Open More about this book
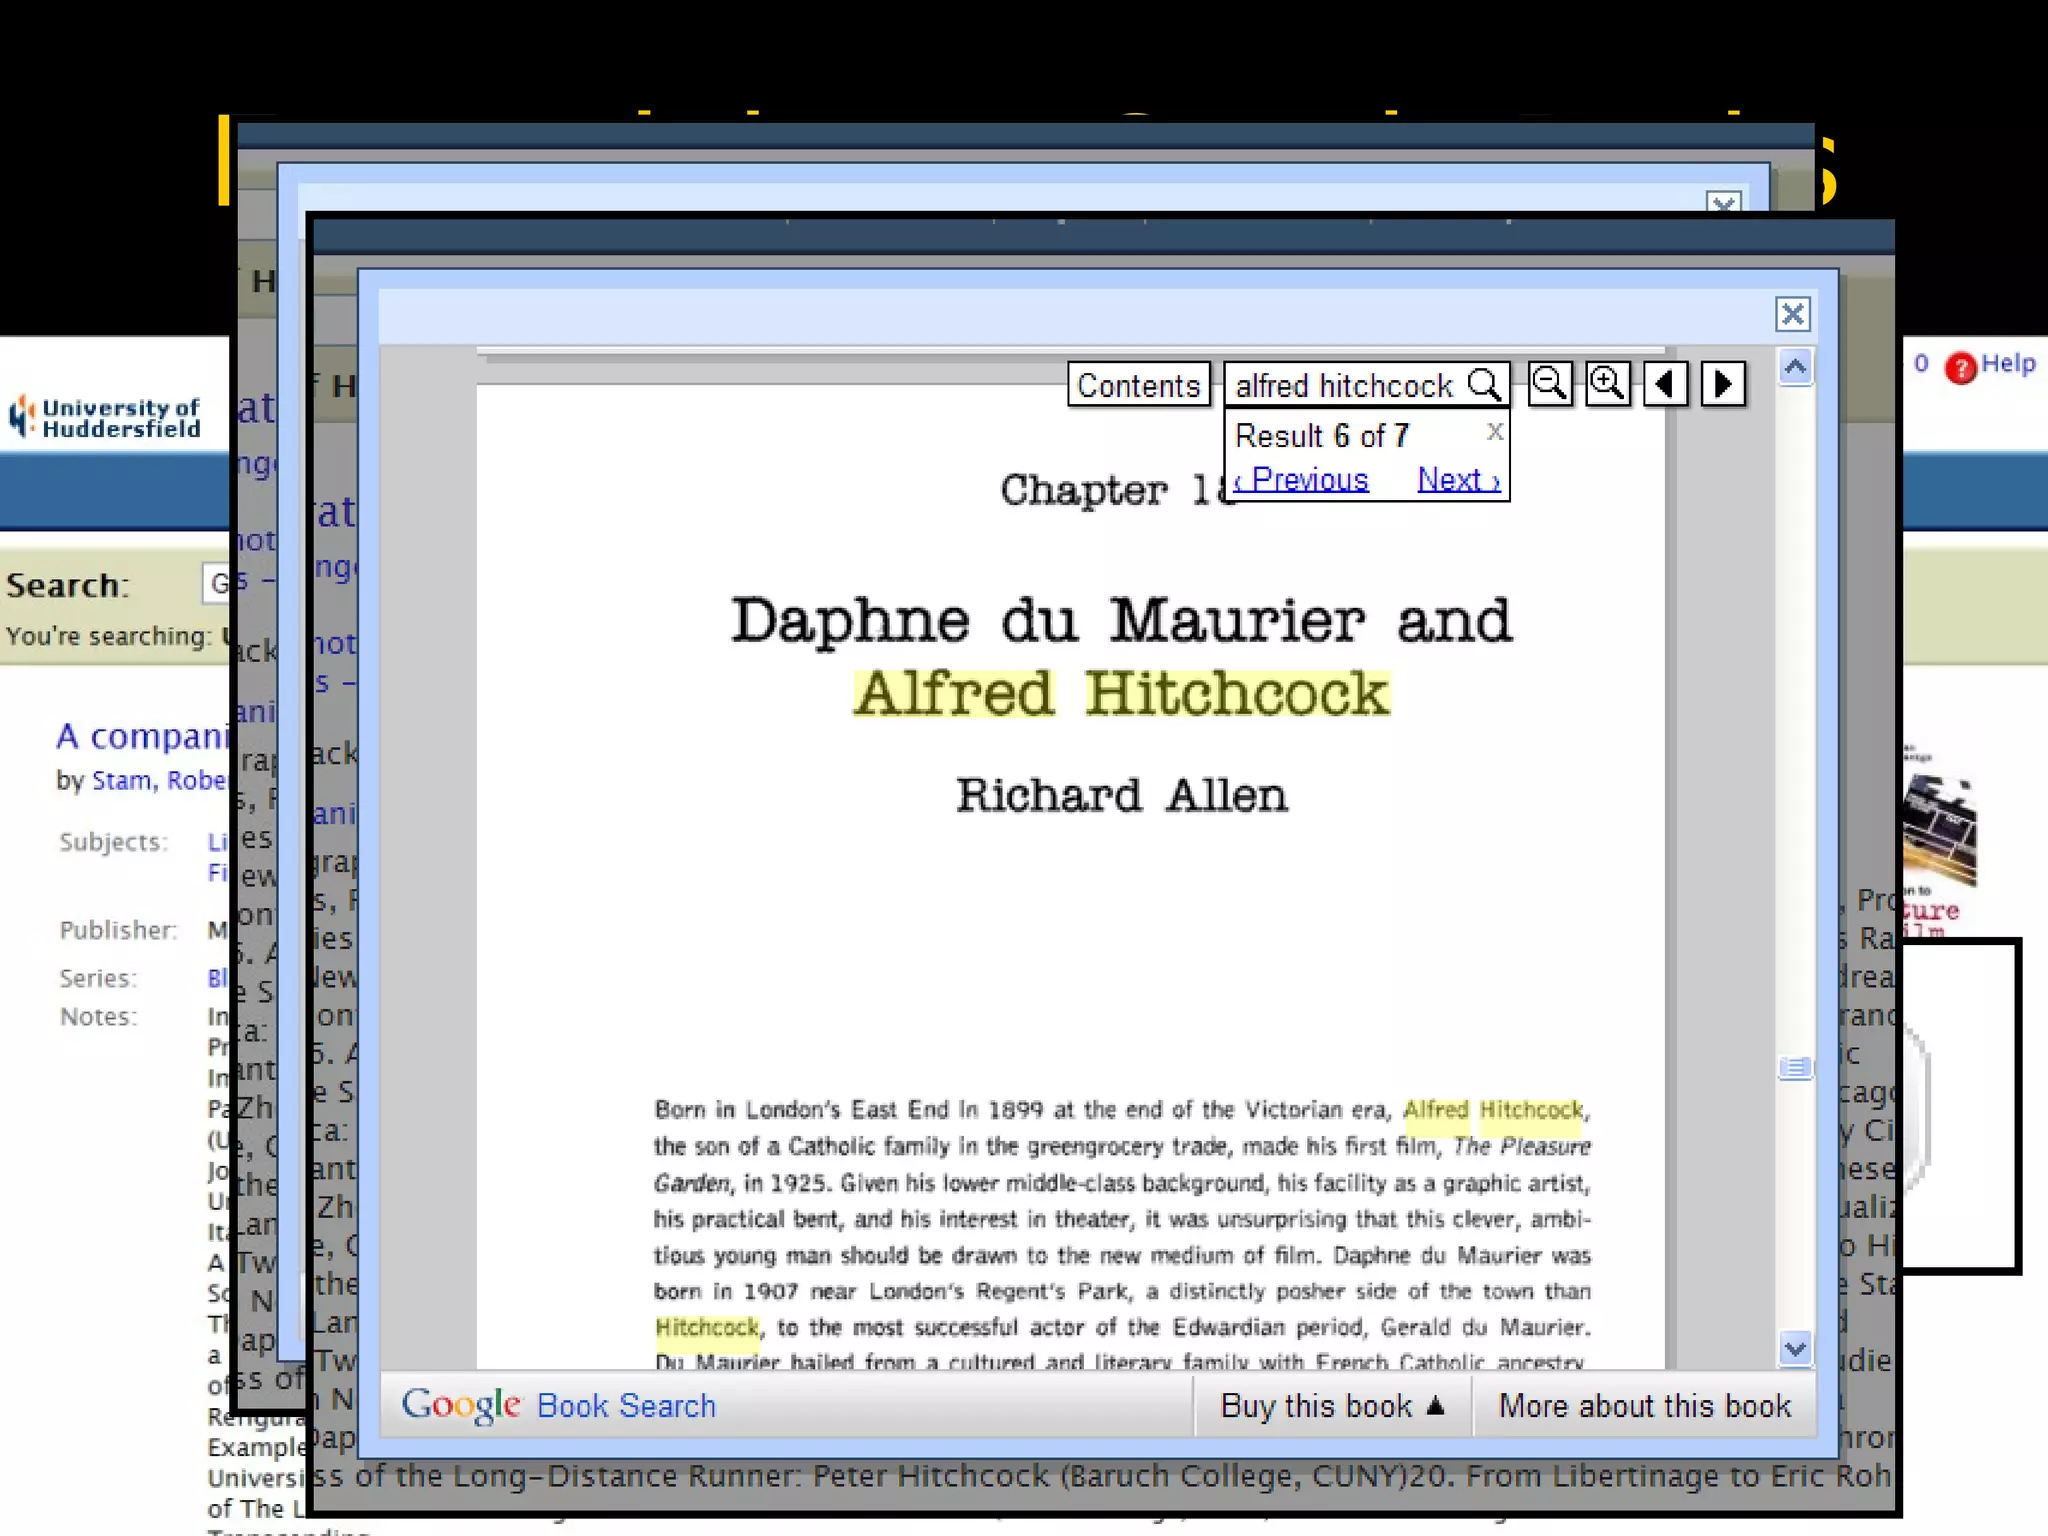The height and width of the screenshot is (1536, 2048). 1645,1406
